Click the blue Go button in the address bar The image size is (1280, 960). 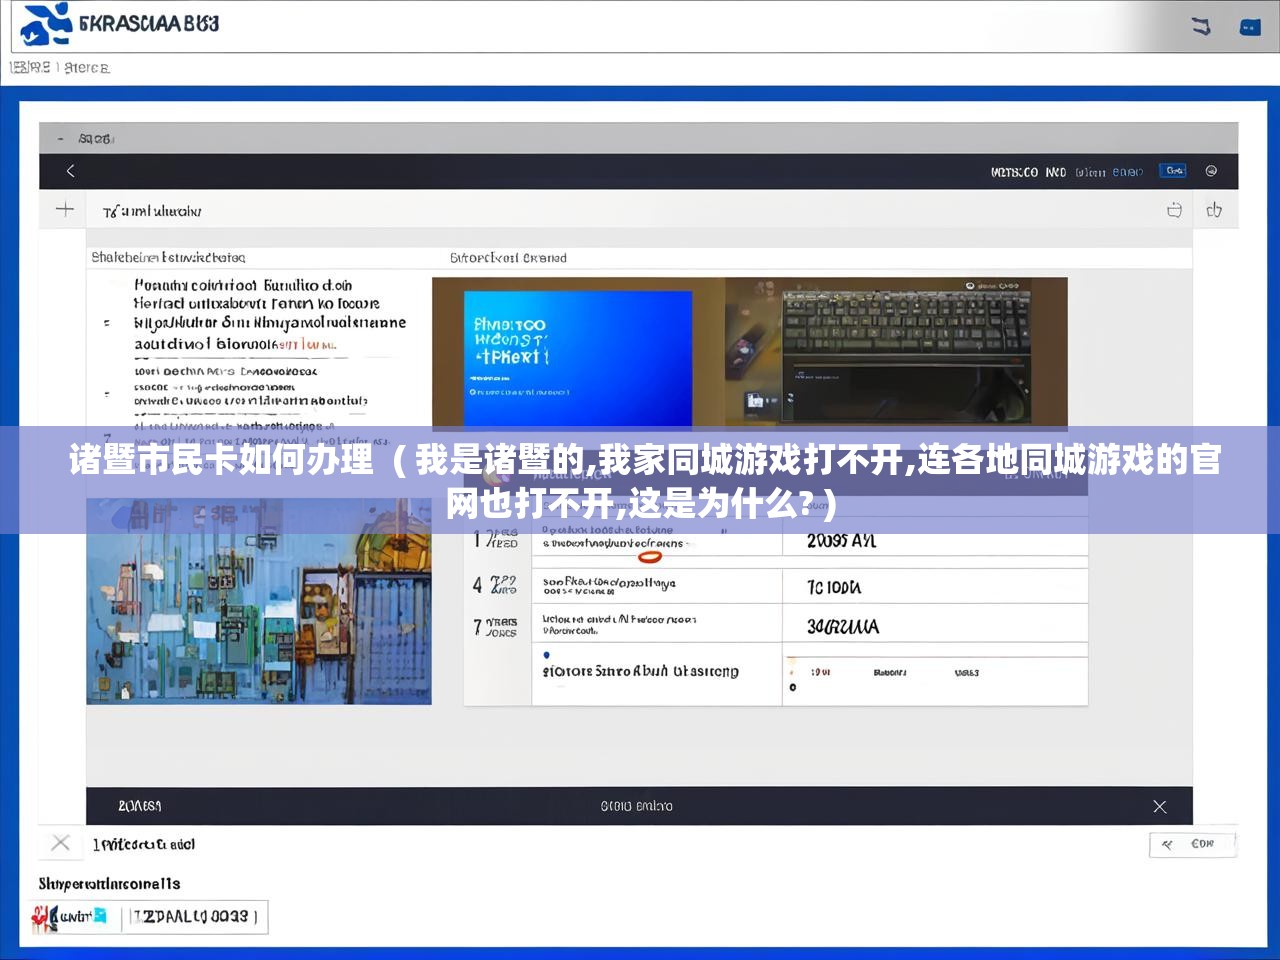coord(1172,170)
